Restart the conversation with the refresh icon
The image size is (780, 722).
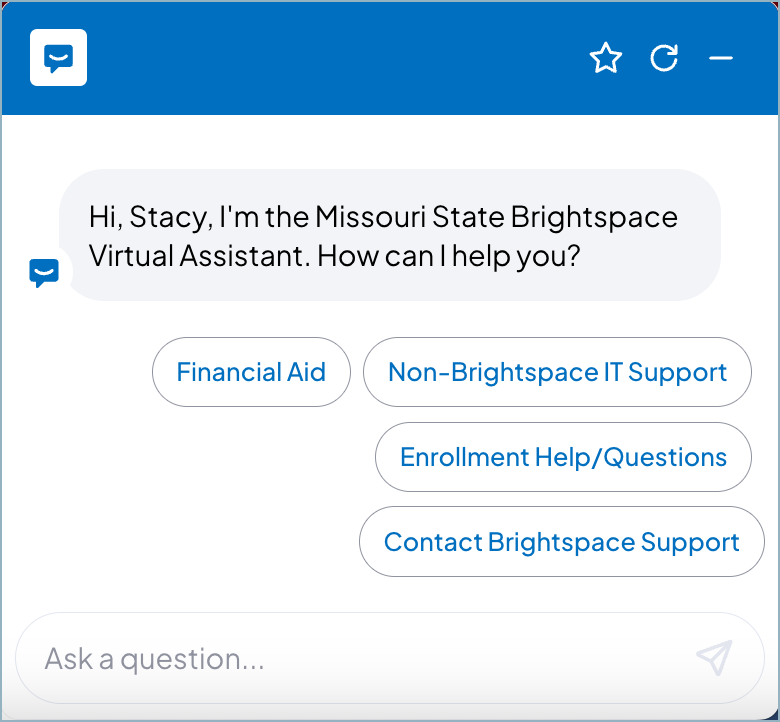point(664,58)
